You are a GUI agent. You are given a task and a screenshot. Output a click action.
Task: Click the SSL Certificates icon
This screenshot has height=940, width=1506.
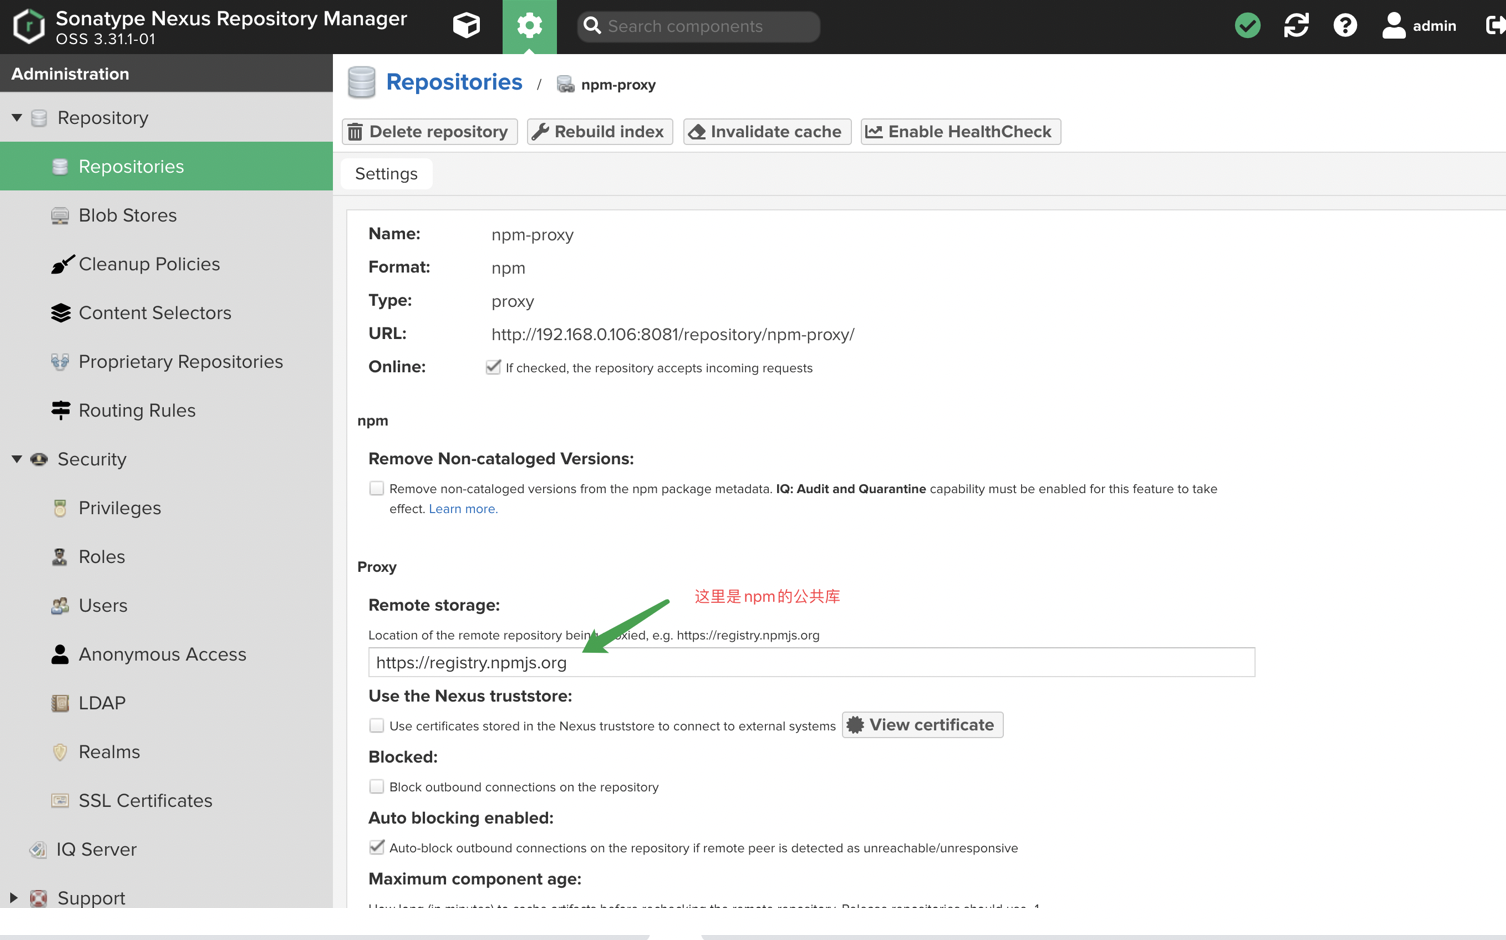(60, 801)
